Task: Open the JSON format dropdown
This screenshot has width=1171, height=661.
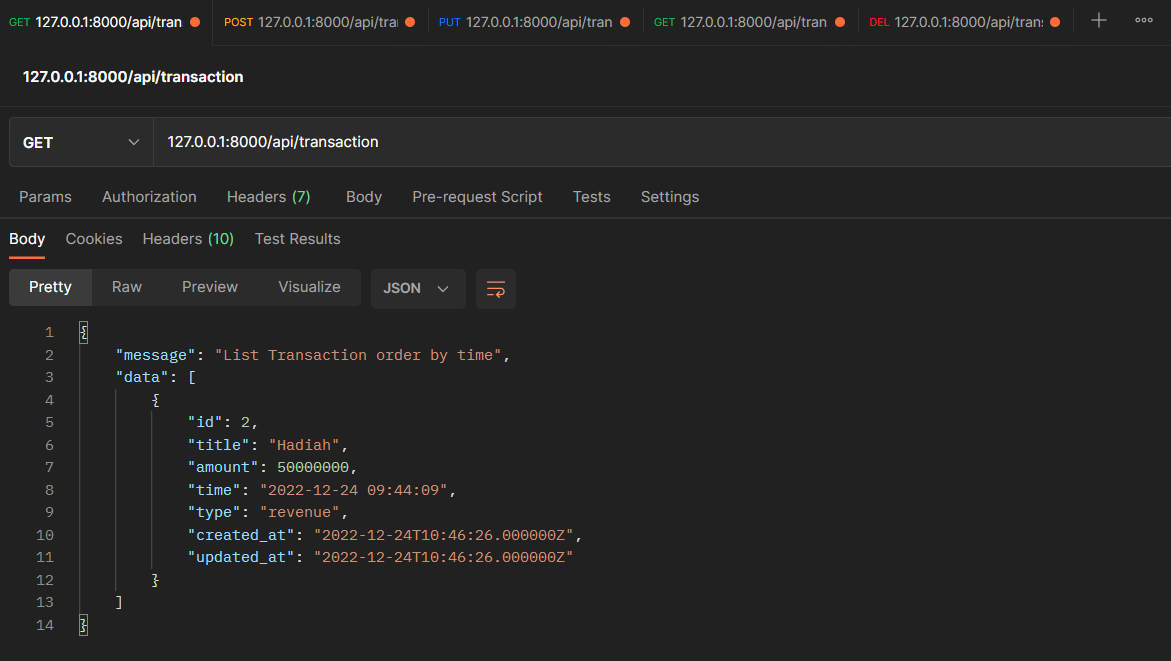Action: (x=417, y=289)
